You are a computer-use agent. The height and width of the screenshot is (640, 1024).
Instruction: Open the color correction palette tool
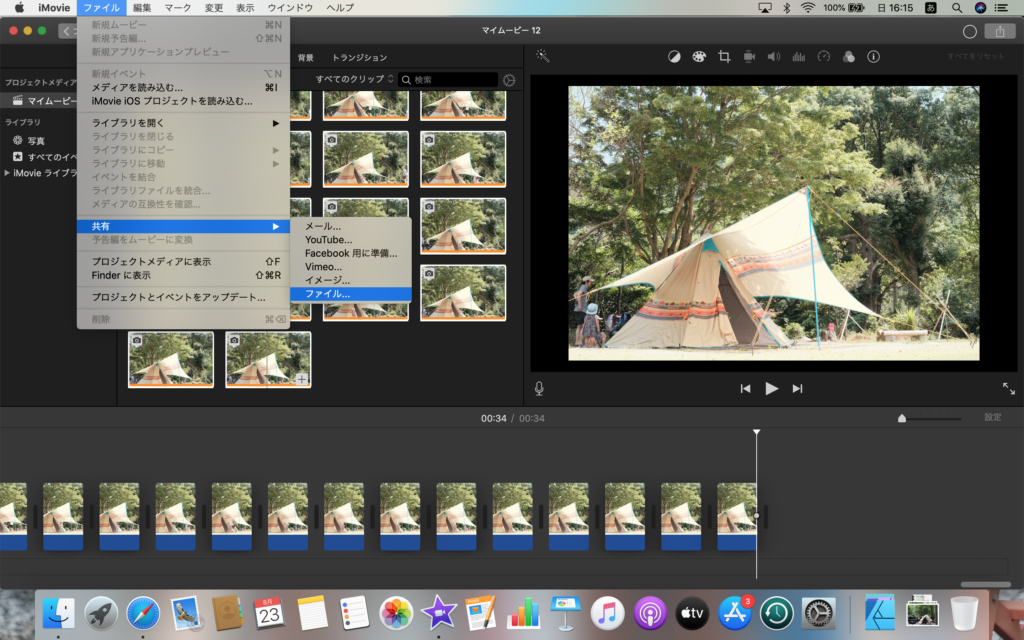[699, 57]
